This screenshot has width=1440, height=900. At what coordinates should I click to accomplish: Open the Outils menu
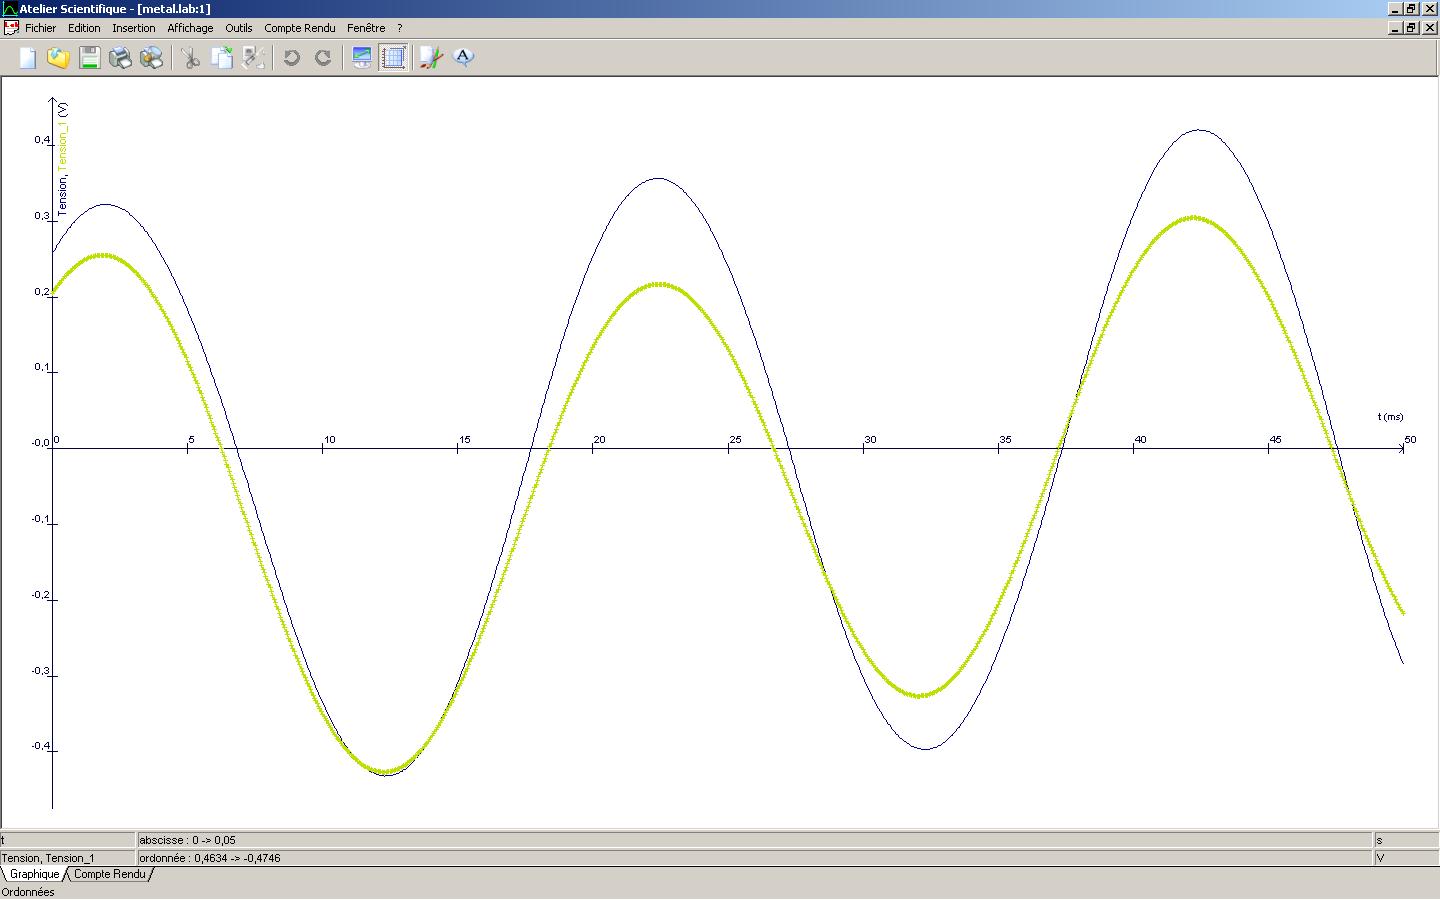(x=239, y=28)
